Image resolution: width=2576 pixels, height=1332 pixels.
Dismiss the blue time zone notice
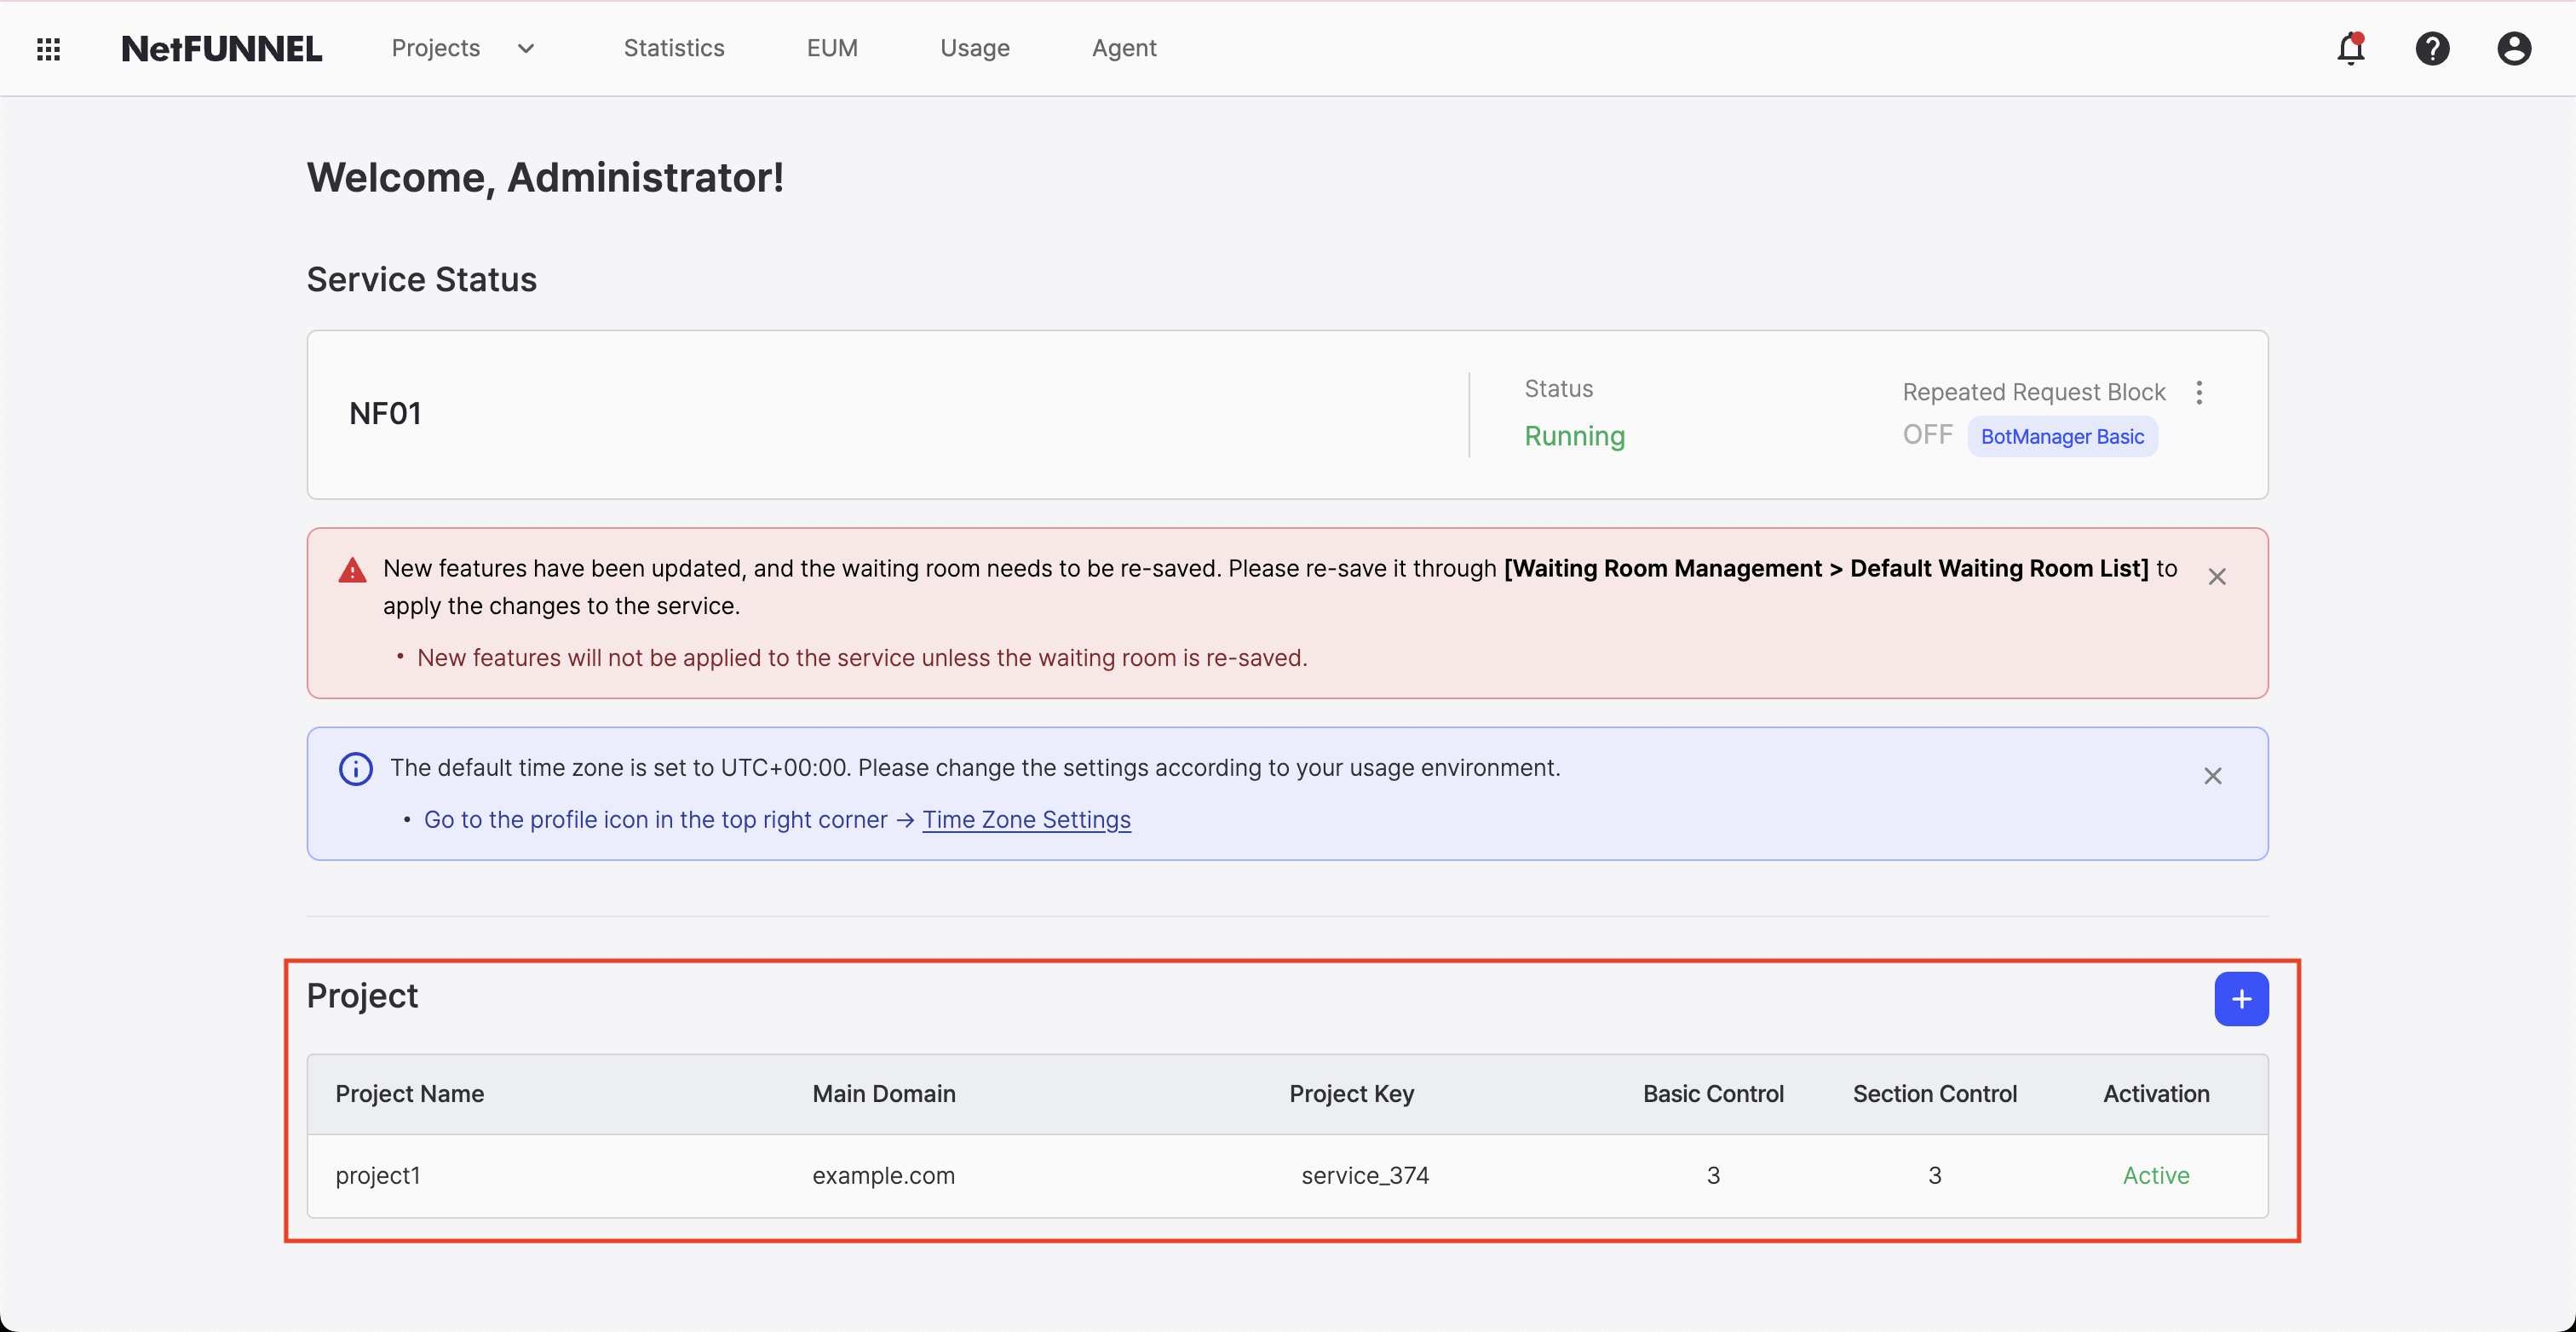[2213, 776]
